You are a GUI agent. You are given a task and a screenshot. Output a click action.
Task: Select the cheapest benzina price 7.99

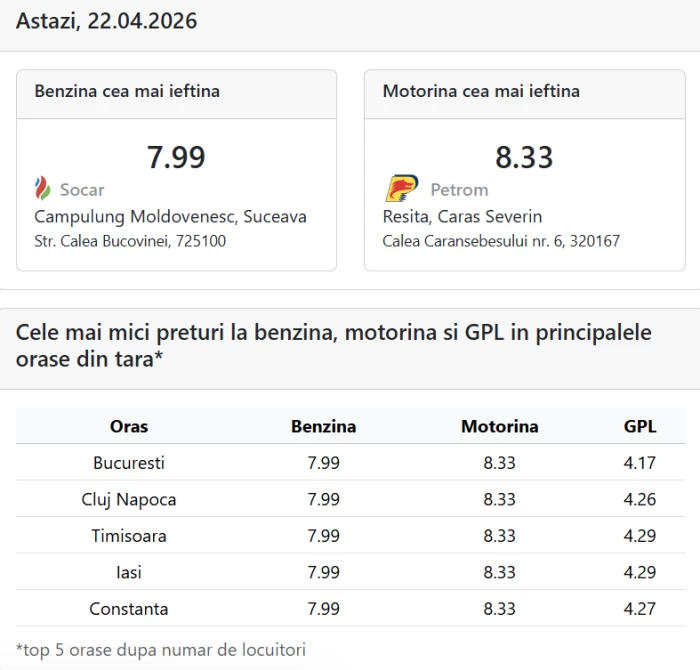point(176,157)
